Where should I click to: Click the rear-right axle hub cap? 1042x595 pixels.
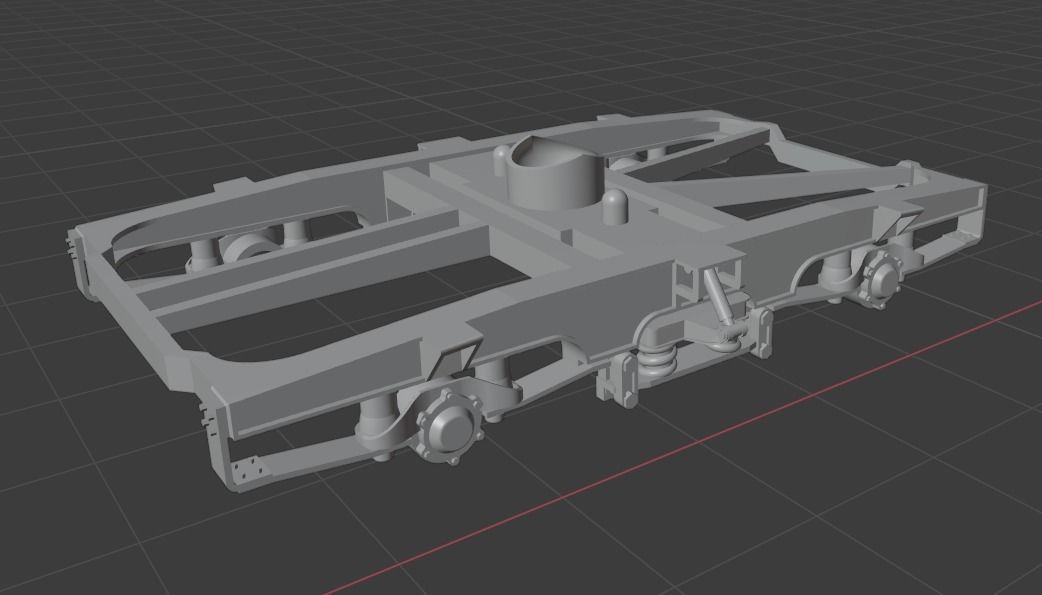coord(881,279)
